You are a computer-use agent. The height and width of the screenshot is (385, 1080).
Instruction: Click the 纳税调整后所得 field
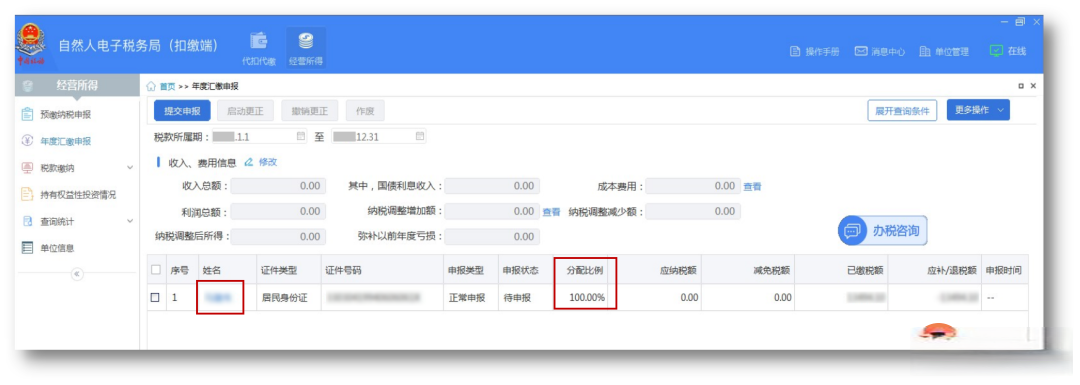pyautogui.click(x=278, y=236)
